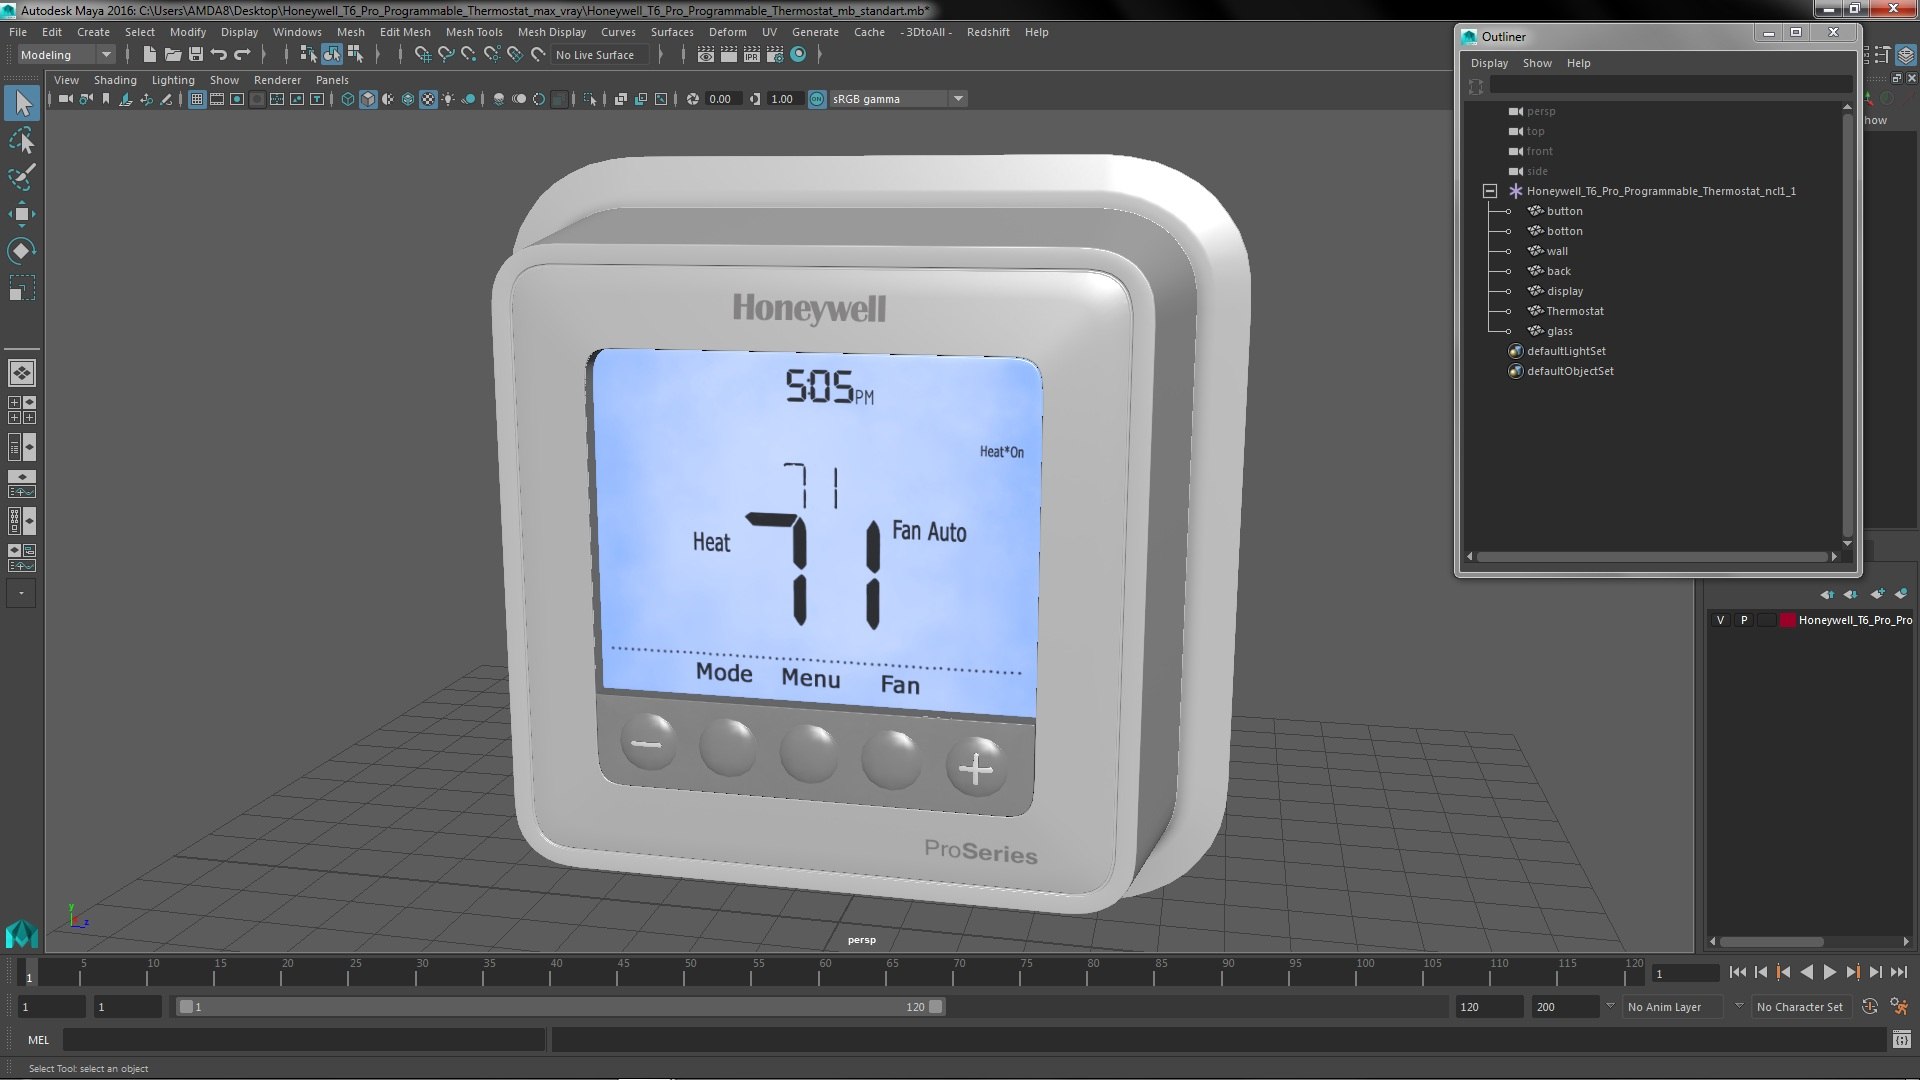
Task: Select the arrow Select tool in the toolbox
Action: (x=22, y=103)
